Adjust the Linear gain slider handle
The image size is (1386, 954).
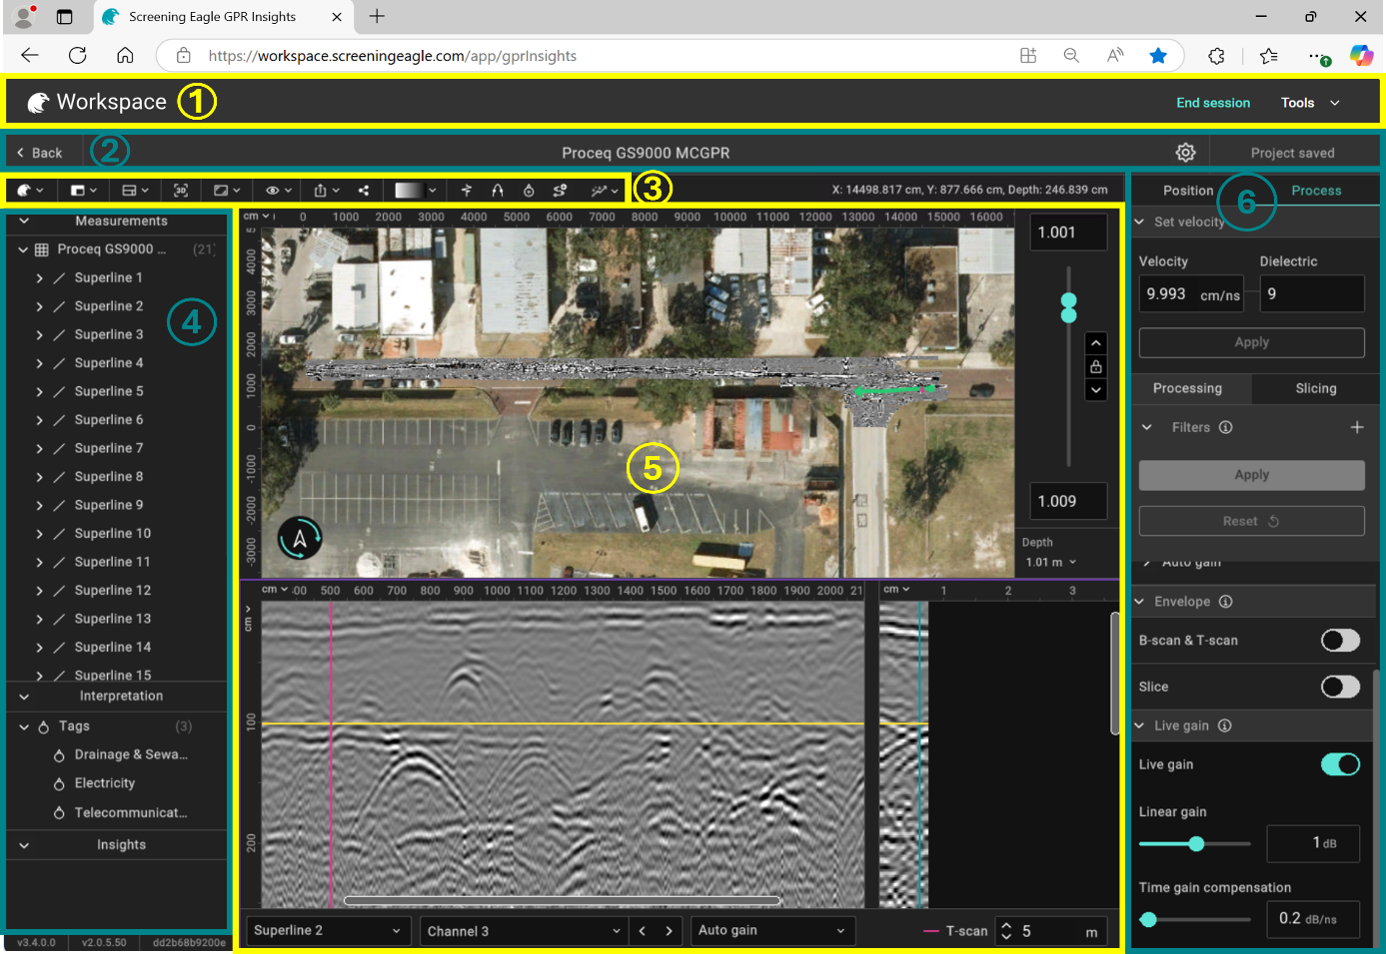[x=1196, y=844]
